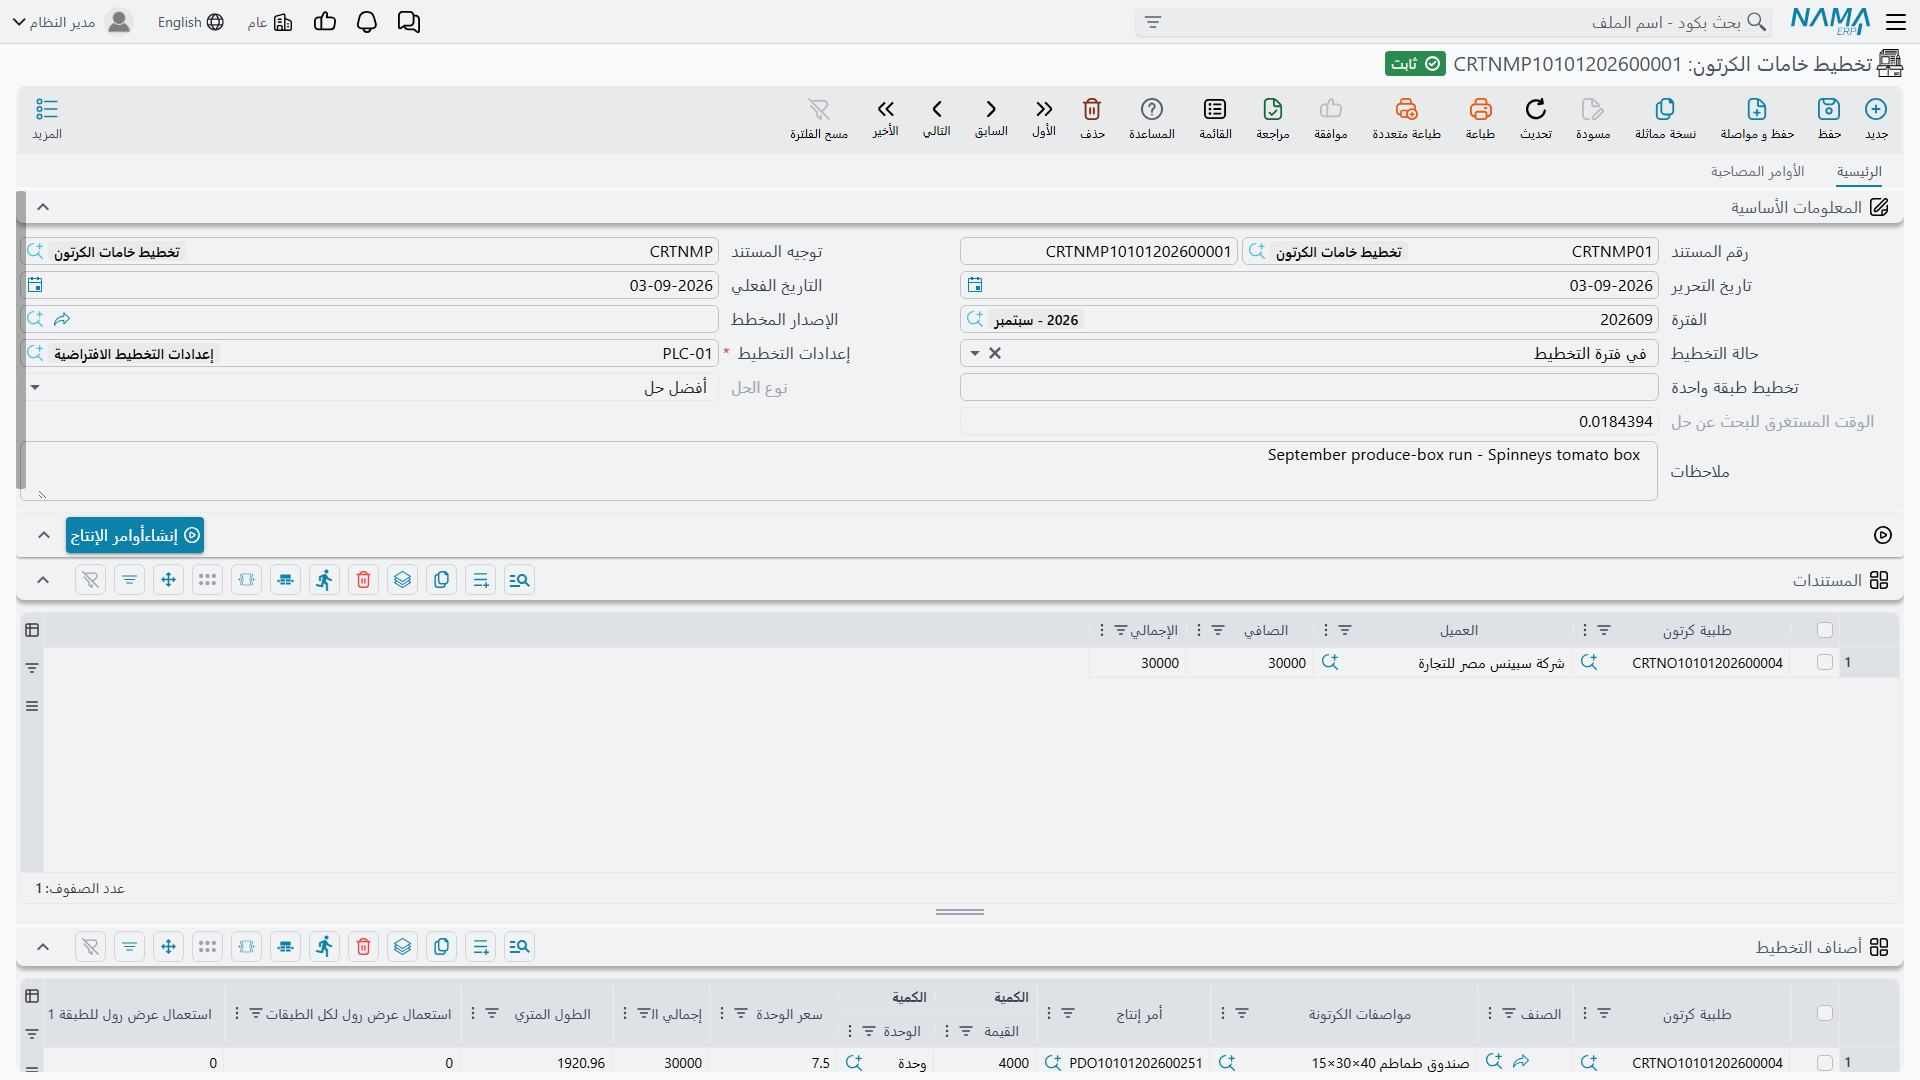
Task: Check row 1 checkbox in أصناف التخطيط grid
Action: tap(1825, 1063)
